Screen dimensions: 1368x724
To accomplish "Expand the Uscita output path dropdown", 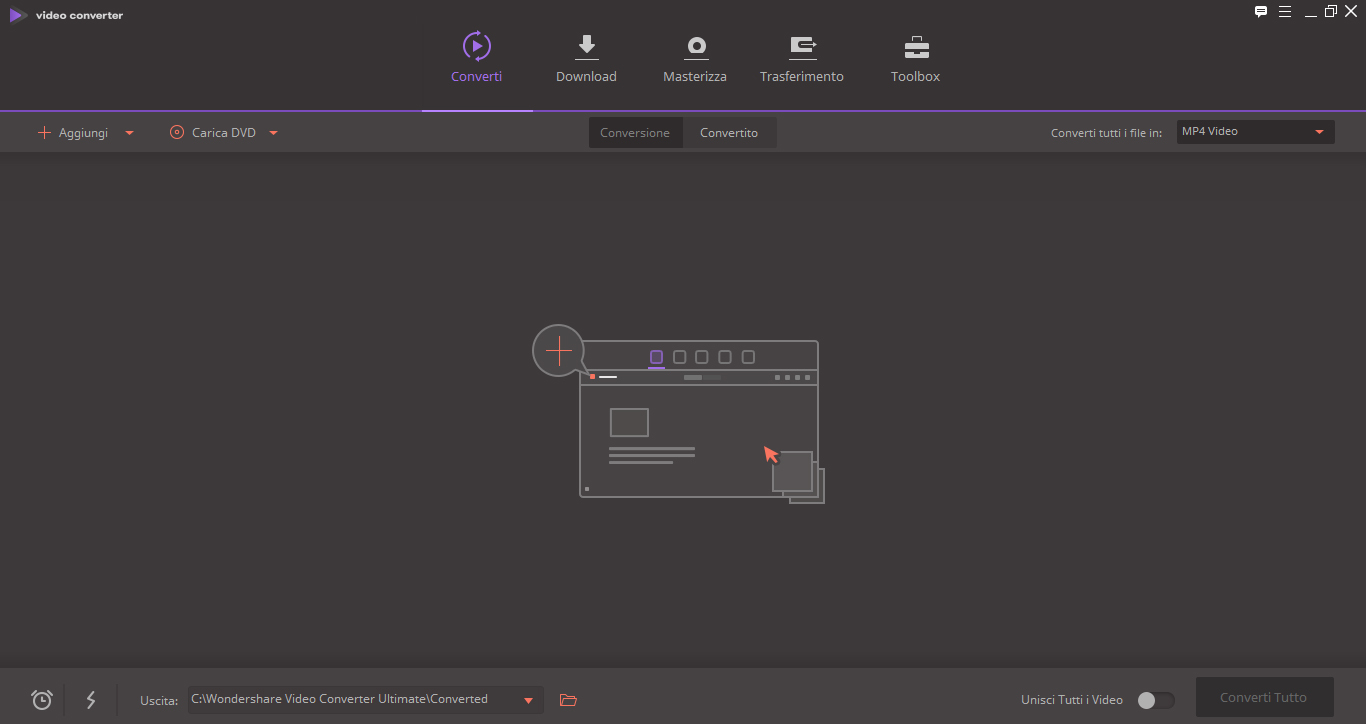I will click(528, 700).
